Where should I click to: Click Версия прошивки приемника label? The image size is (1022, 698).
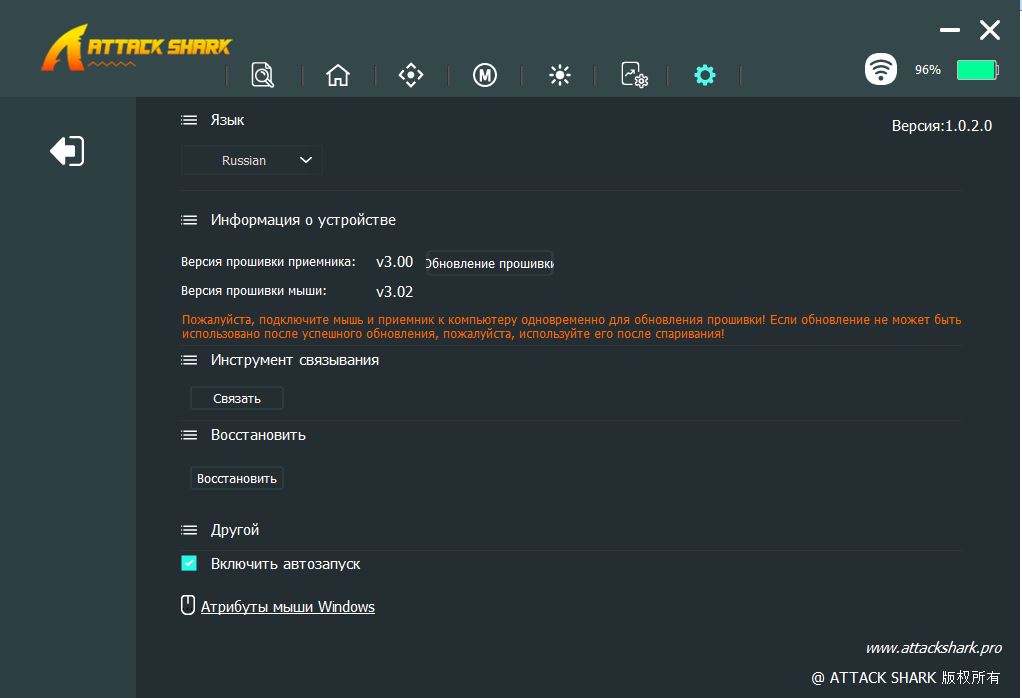coord(268,262)
